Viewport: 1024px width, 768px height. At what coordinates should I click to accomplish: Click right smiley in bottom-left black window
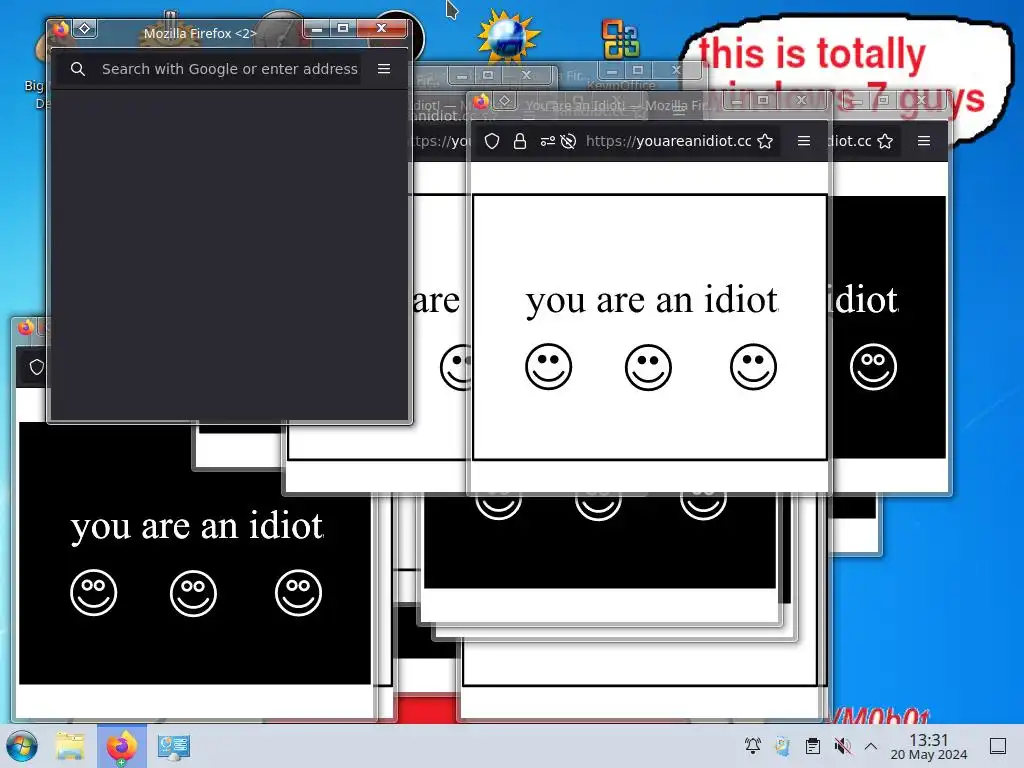298,593
